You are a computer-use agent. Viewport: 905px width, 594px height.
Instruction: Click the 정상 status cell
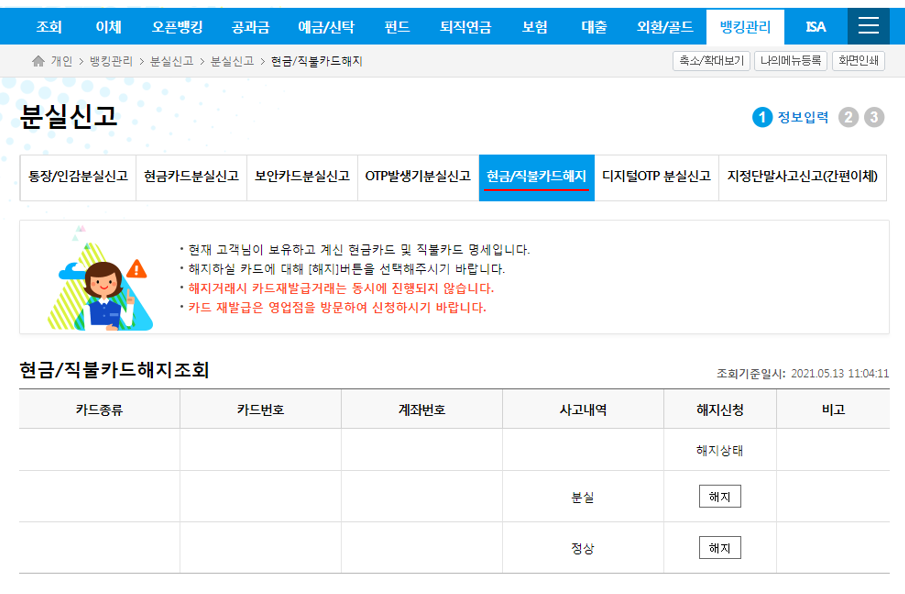[x=582, y=548]
